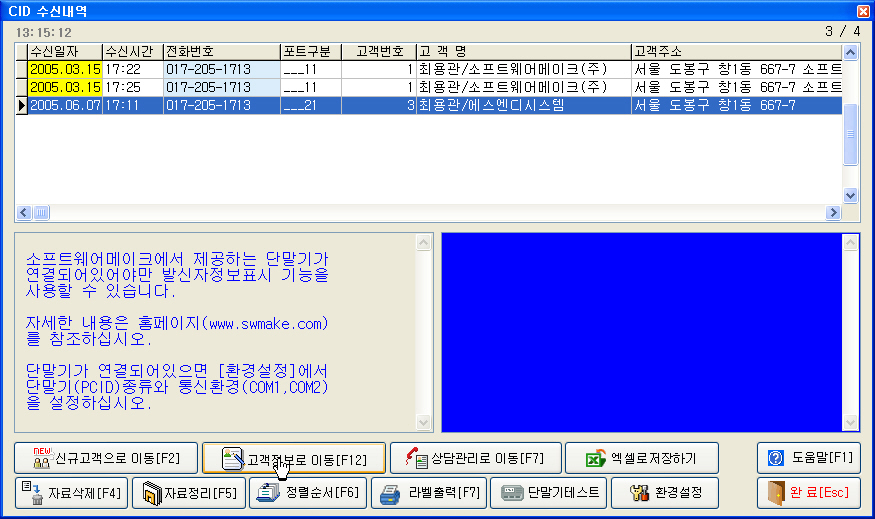The width and height of the screenshot is (875, 519).
Task: Click the 고객정보로 이동[F12] button
Action: 294,459
